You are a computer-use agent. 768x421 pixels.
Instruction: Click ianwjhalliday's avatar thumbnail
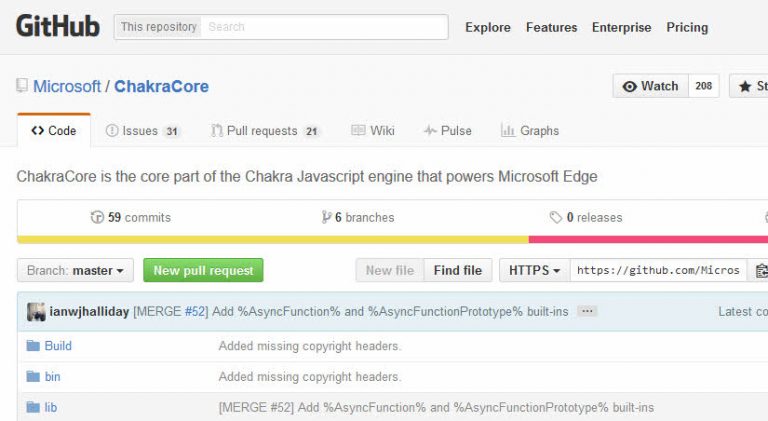point(36,311)
